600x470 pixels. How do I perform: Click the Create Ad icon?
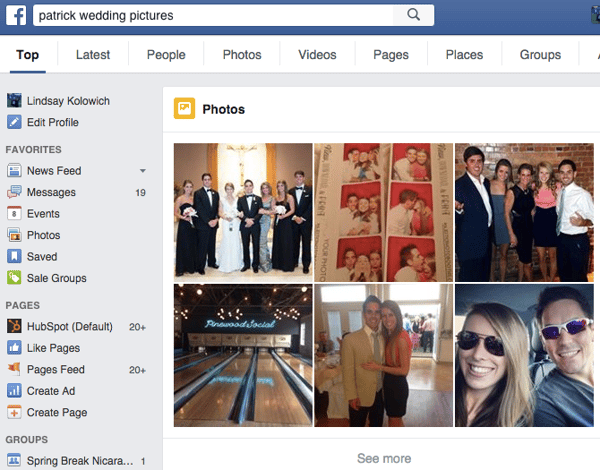click(x=14, y=391)
